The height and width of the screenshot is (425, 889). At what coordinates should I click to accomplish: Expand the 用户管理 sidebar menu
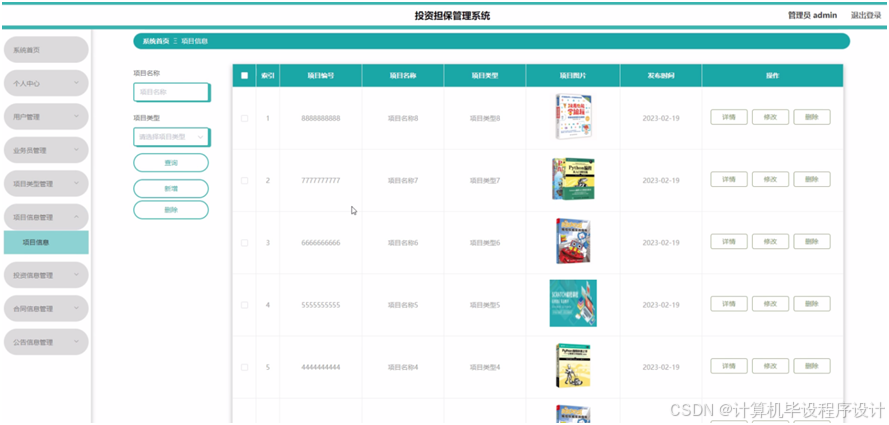[x=46, y=117]
